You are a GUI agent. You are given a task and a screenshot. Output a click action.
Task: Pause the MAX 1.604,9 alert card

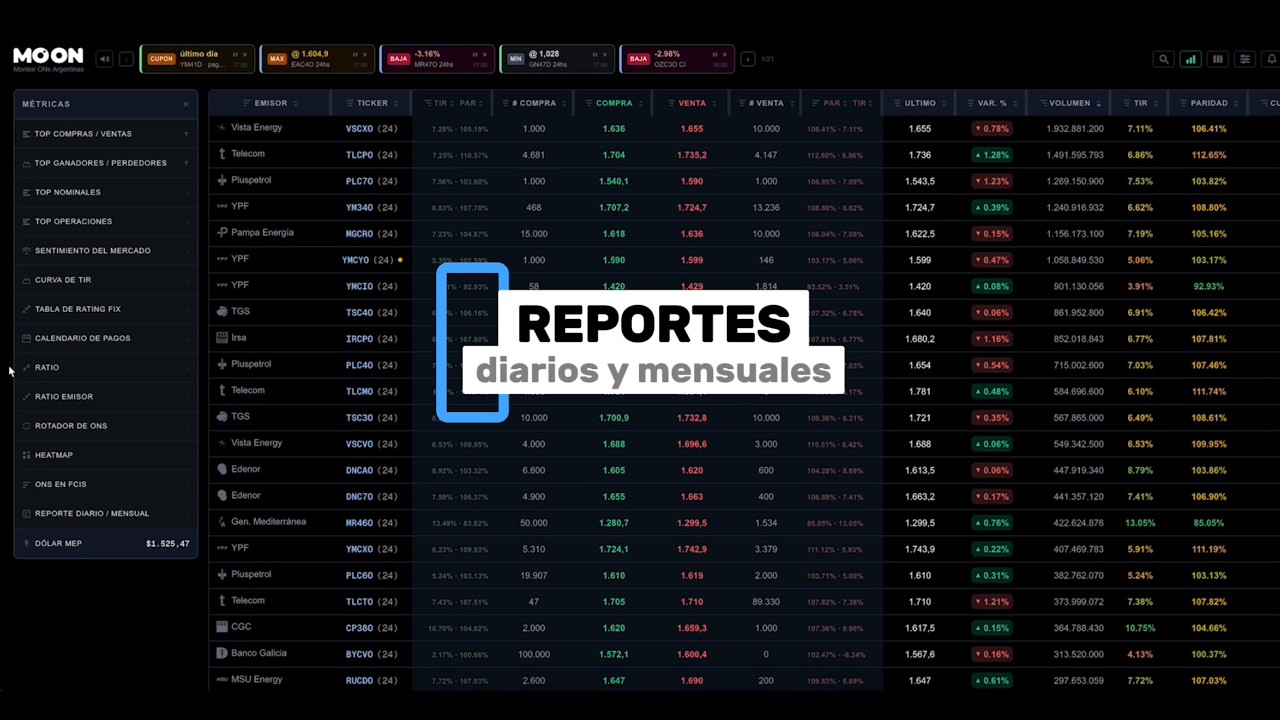point(354,54)
